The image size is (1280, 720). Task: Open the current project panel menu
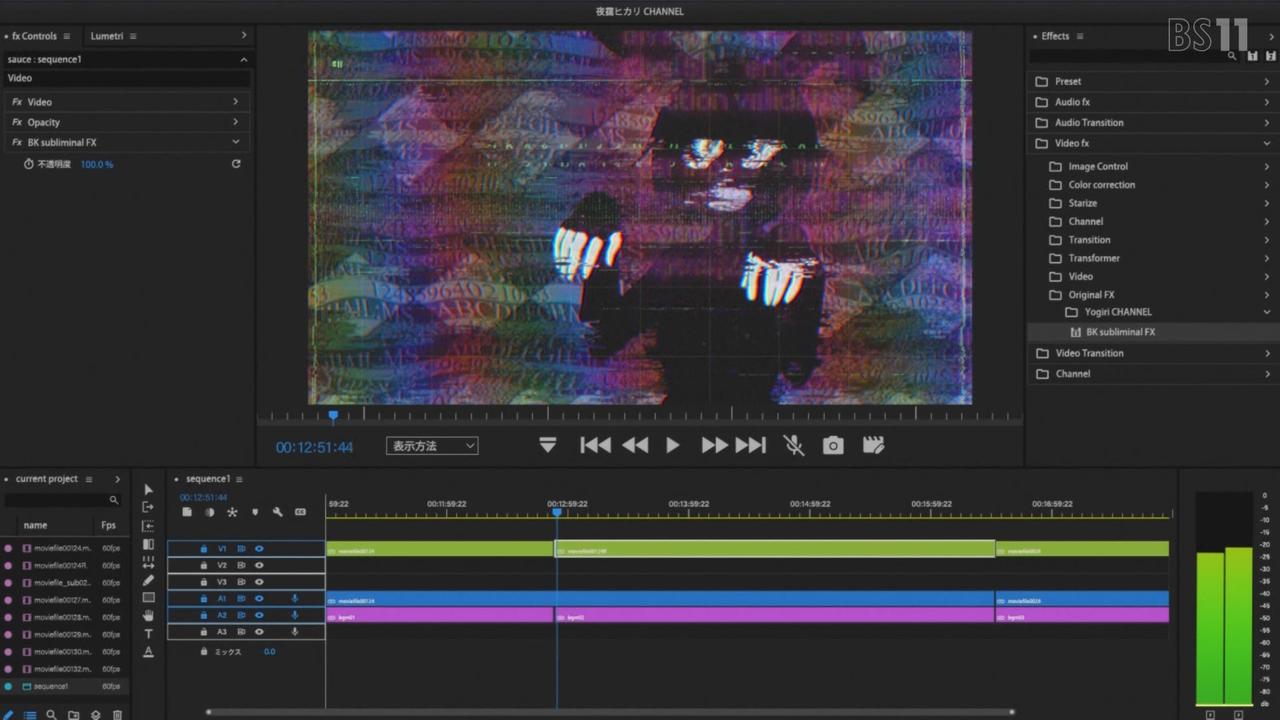88,479
